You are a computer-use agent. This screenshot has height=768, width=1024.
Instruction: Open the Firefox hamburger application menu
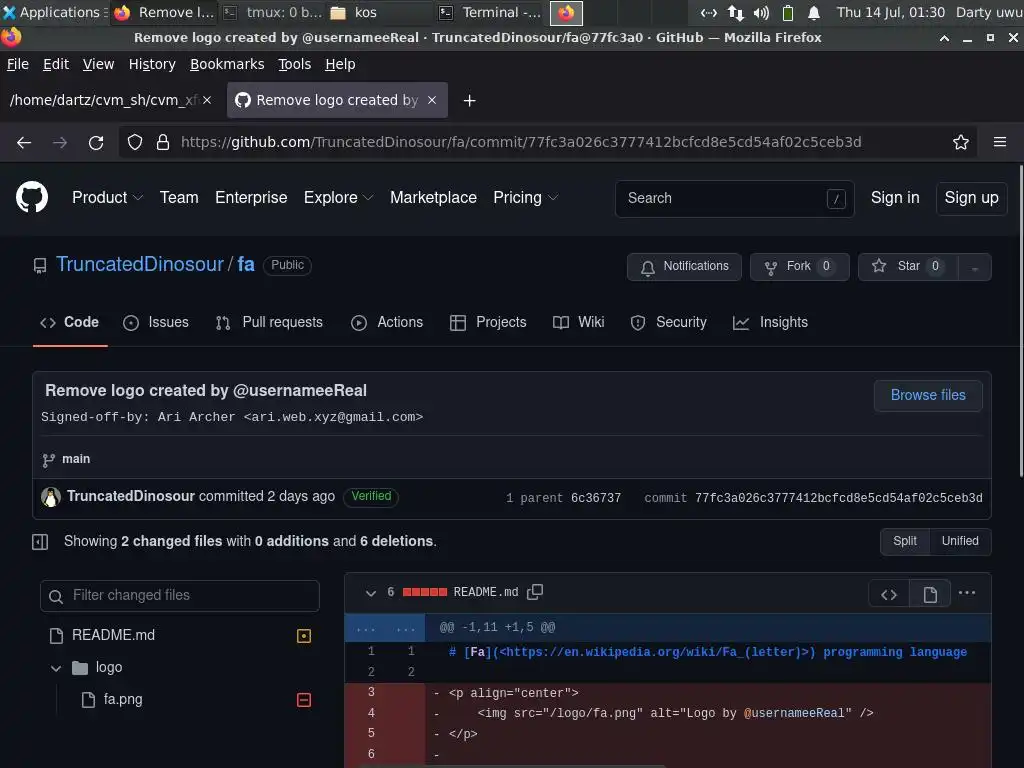pos(1000,142)
